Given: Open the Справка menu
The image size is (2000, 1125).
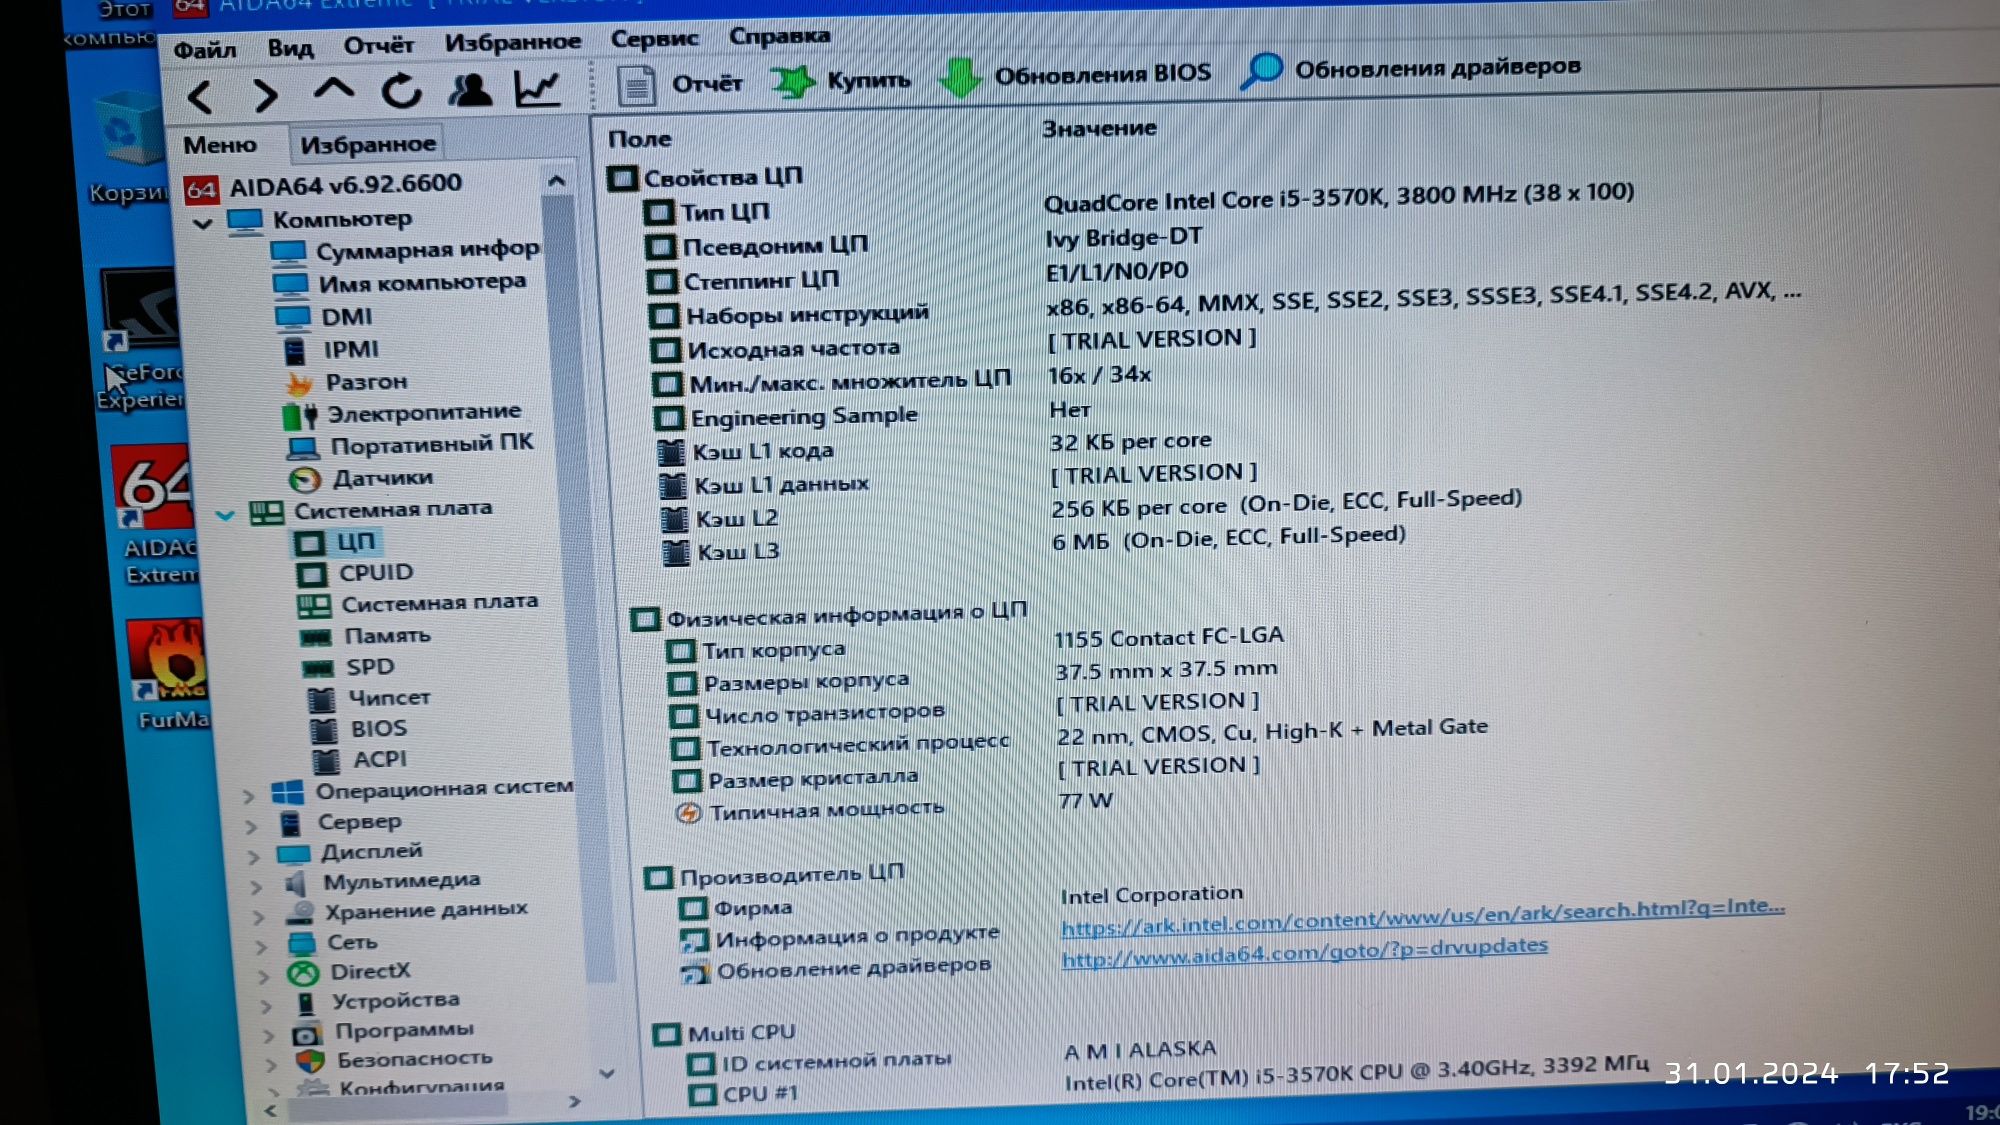Looking at the screenshot, I should (779, 36).
